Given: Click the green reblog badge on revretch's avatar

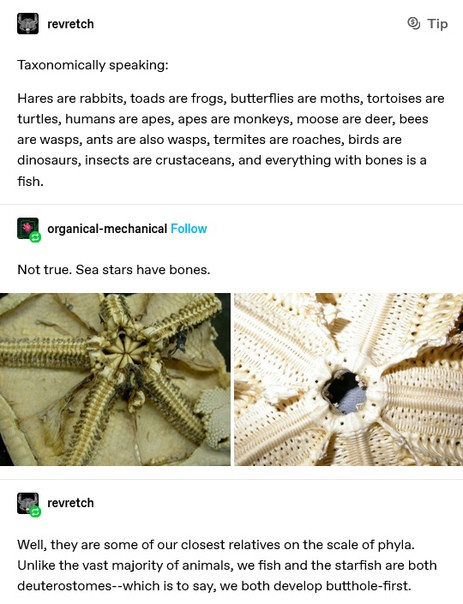Looking at the screenshot, I should click(x=36, y=512).
